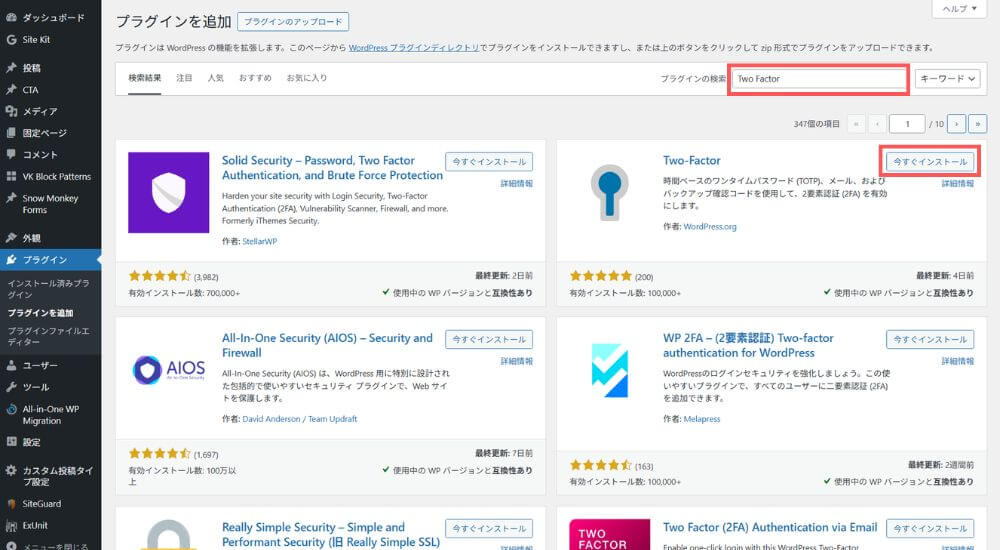Click the AIOS plugin logo thumbnail
The height and width of the screenshot is (550, 1000).
pyautogui.click(x=168, y=370)
